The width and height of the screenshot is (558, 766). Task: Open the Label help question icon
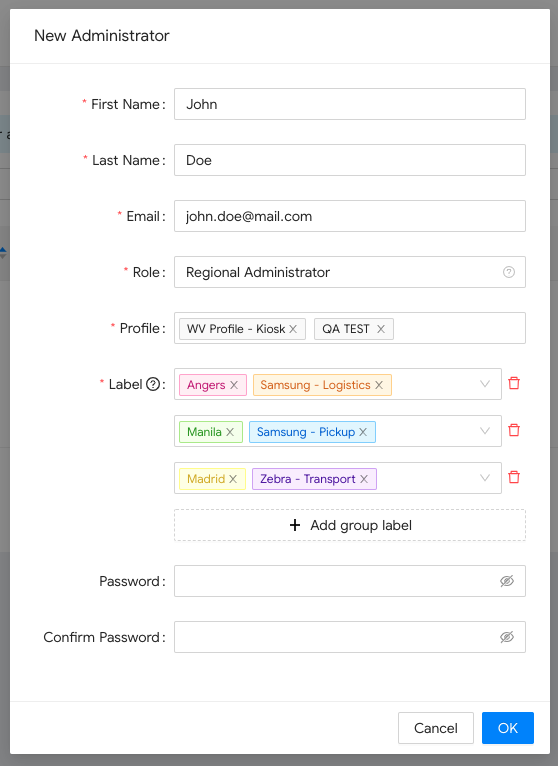[x=153, y=384]
